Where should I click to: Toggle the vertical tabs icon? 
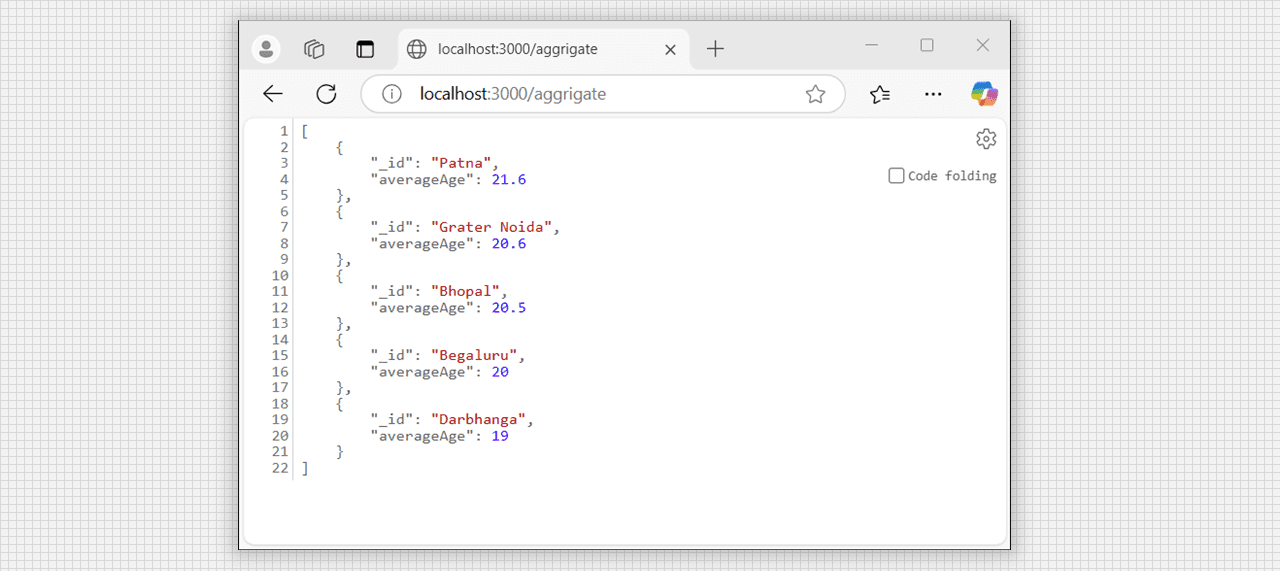click(x=364, y=49)
